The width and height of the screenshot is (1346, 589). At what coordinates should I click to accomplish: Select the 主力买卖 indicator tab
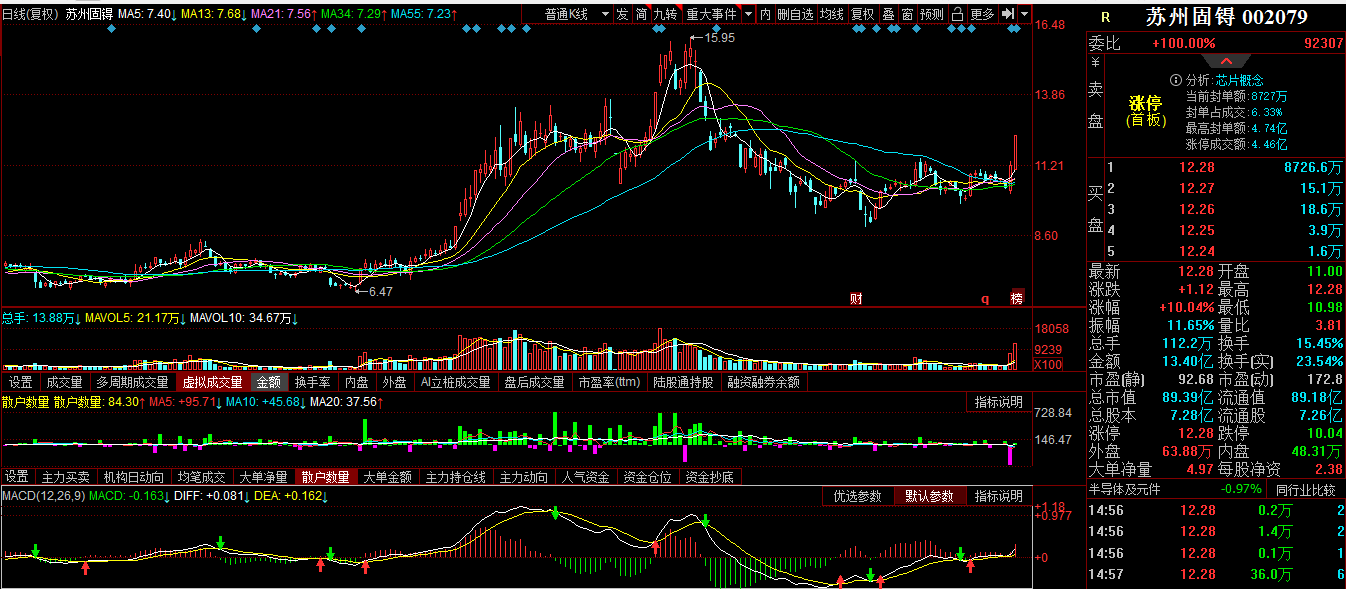tap(66, 477)
